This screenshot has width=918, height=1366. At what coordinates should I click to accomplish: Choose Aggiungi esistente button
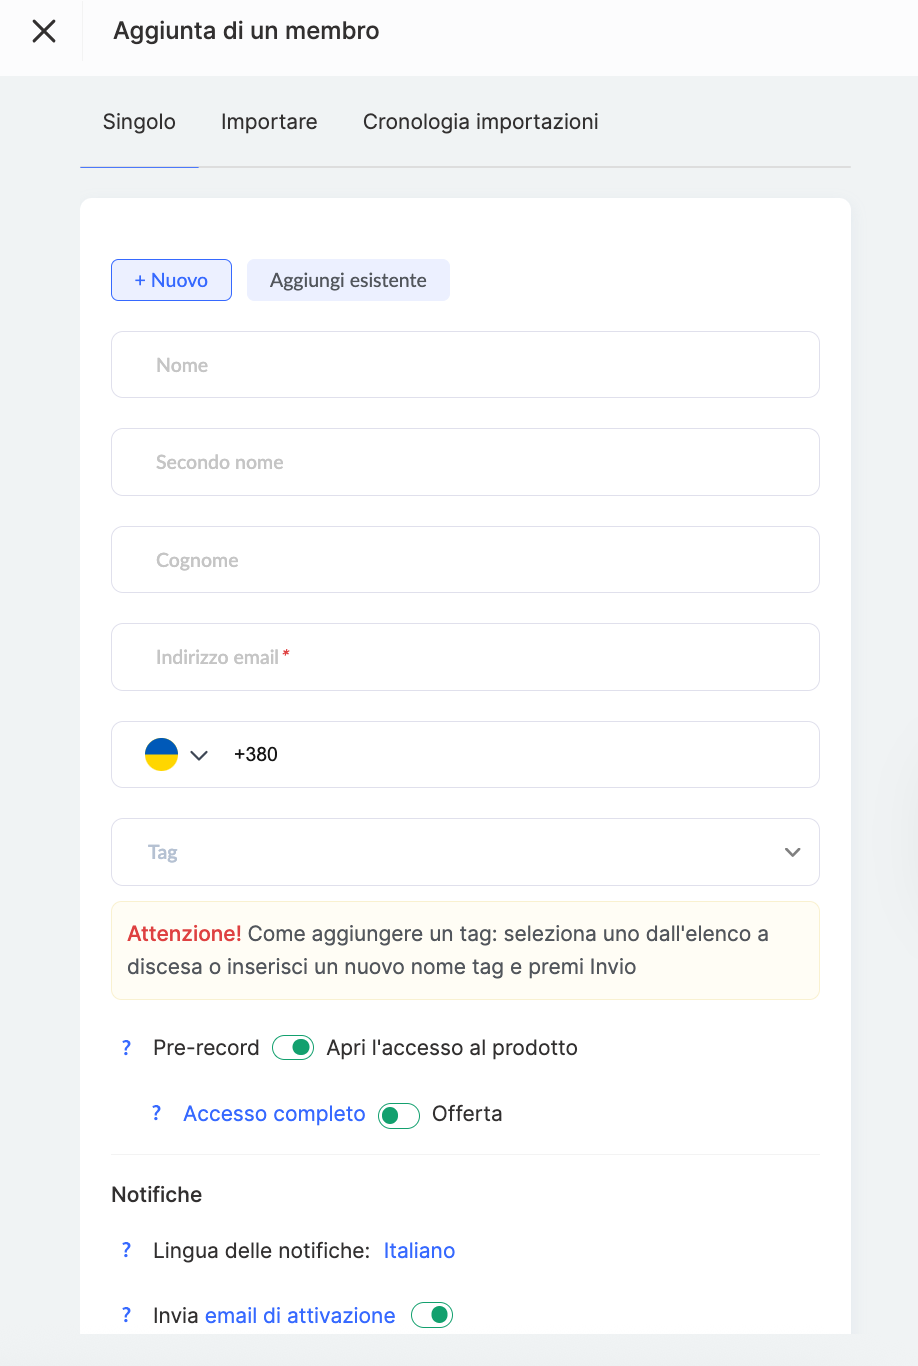(348, 280)
